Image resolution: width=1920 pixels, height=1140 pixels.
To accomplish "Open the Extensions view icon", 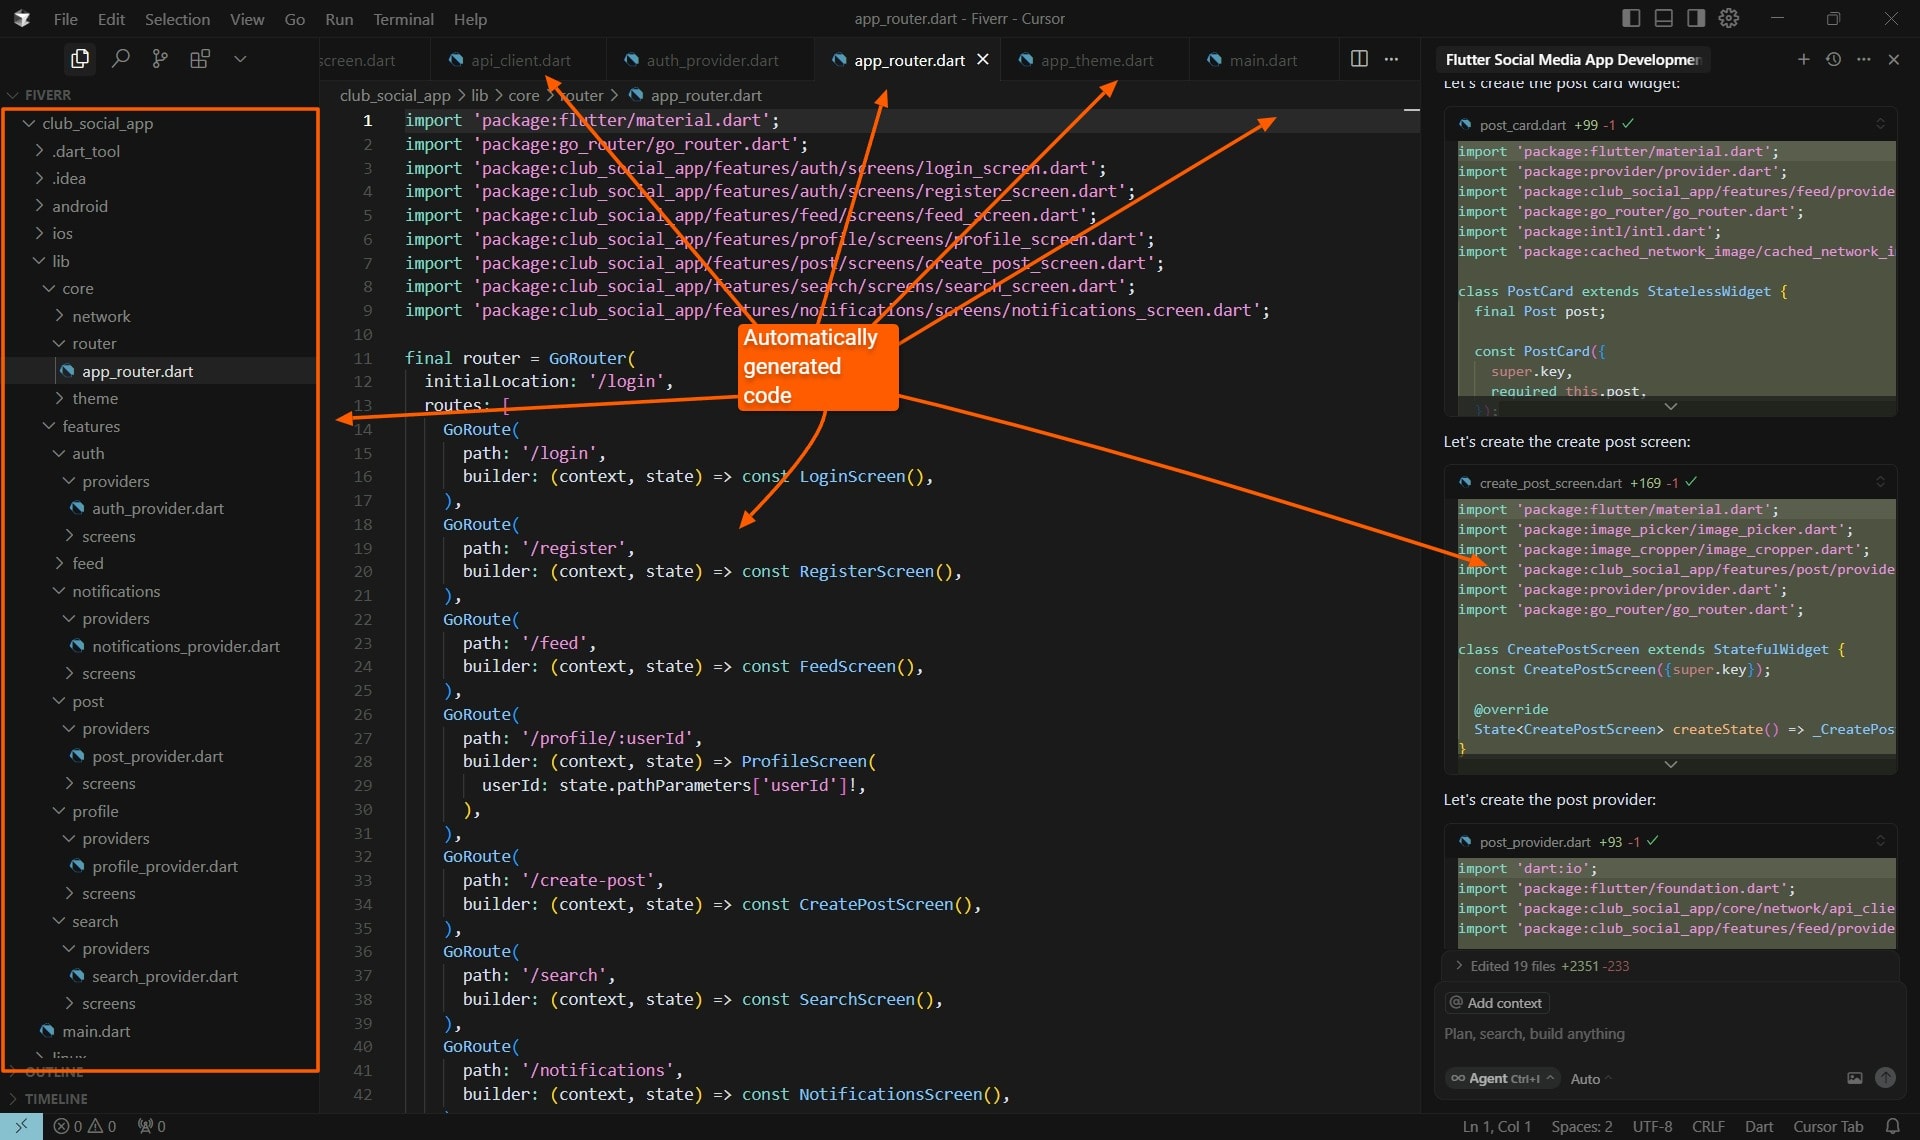I will (x=199, y=58).
